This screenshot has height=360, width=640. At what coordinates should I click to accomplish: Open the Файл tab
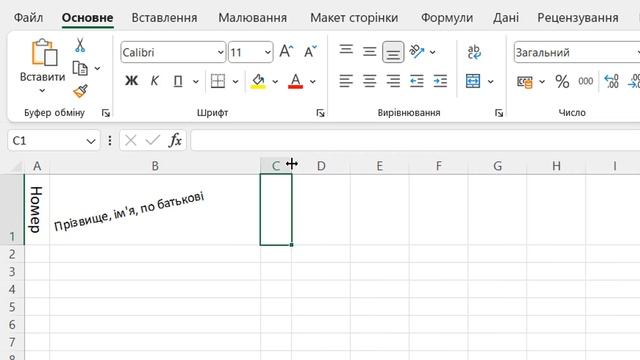(x=28, y=18)
